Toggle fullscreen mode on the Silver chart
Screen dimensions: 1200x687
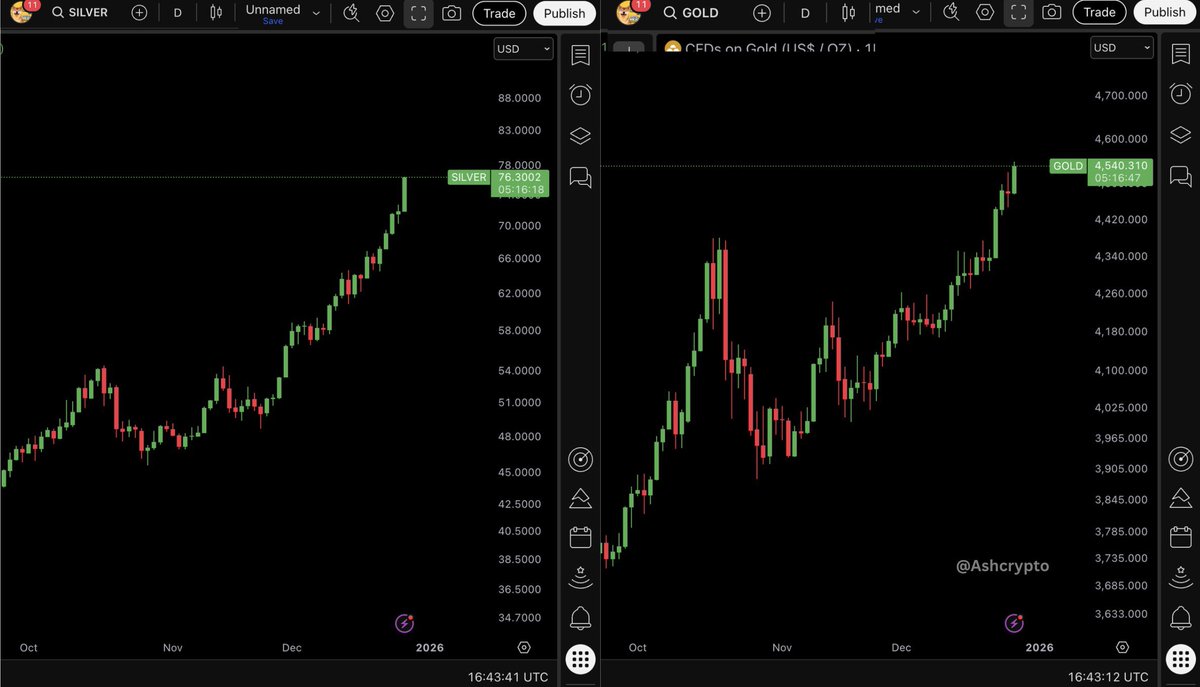point(419,13)
